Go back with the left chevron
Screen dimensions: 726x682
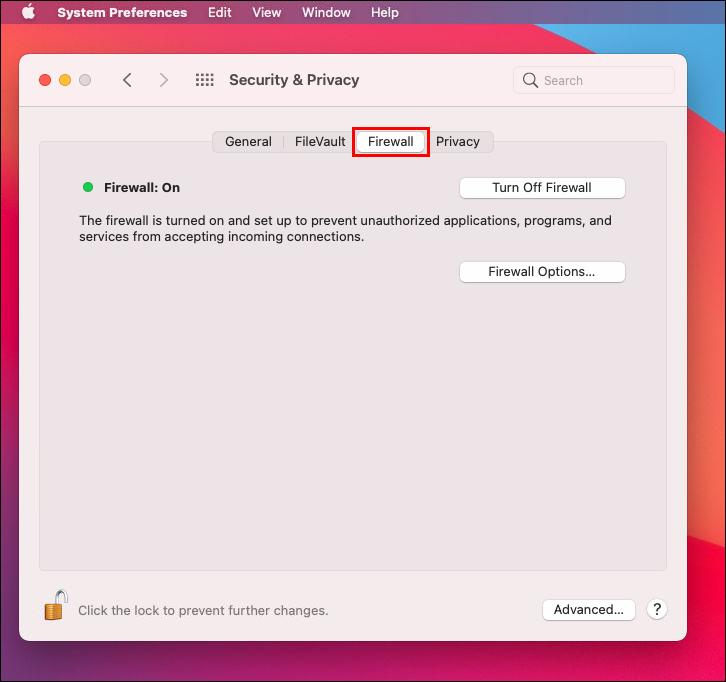pos(127,80)
